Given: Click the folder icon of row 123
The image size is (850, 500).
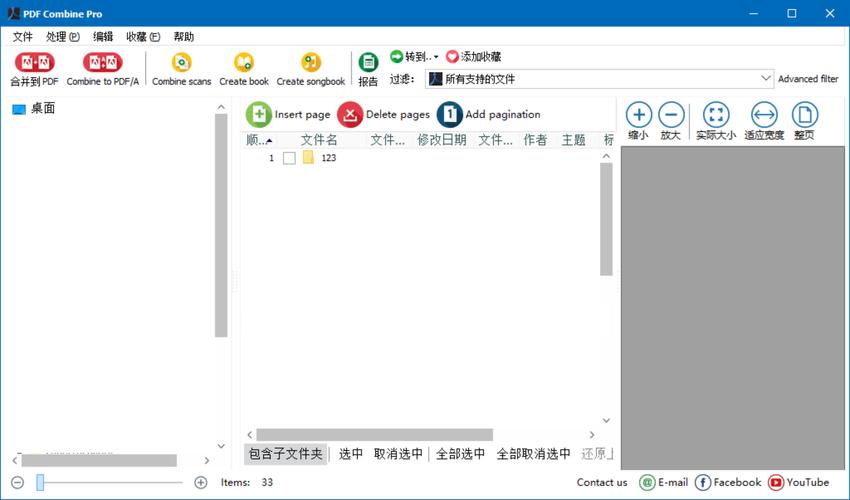Looking at the screenshot, I should coord(308,158).
